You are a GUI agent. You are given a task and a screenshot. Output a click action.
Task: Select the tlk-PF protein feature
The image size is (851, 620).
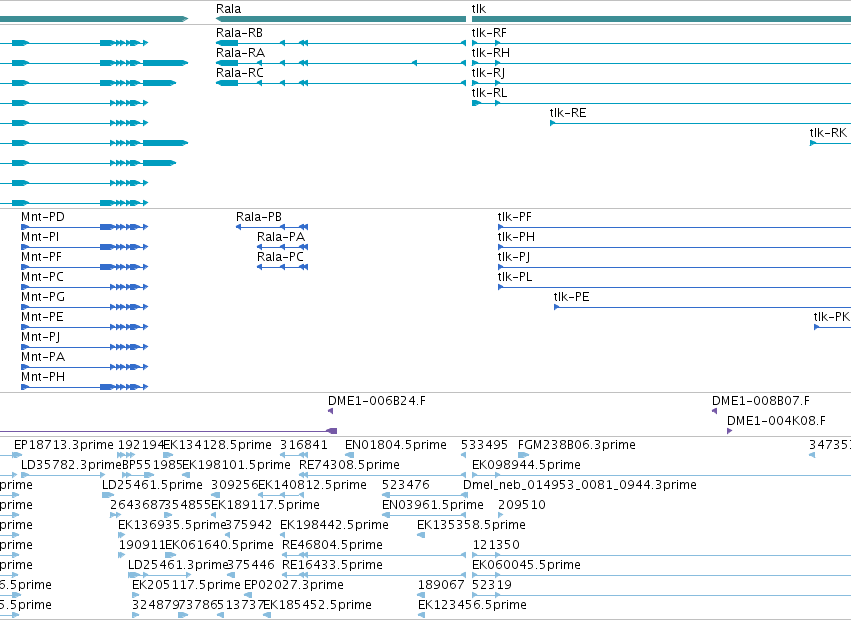[x=674, y=227]
